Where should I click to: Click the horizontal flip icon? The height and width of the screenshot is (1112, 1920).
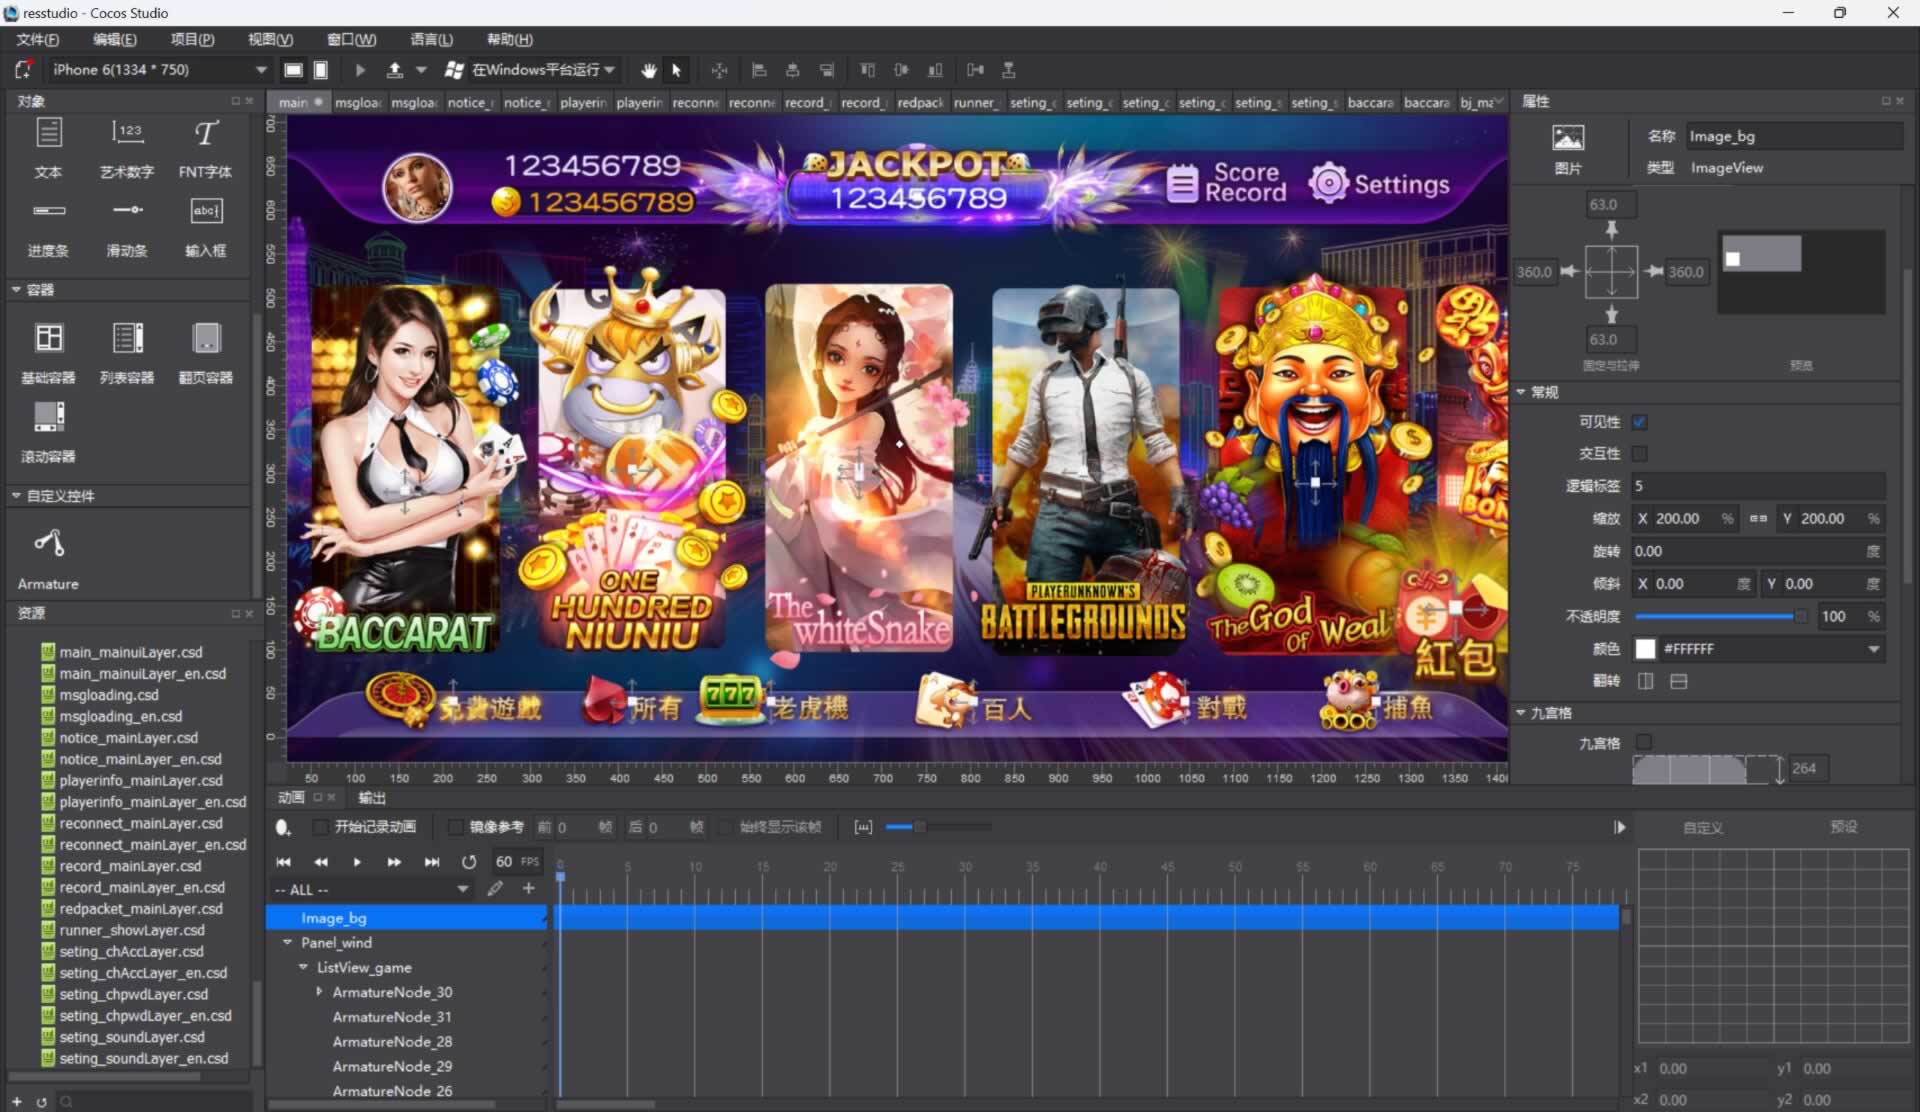[1645, 681]
